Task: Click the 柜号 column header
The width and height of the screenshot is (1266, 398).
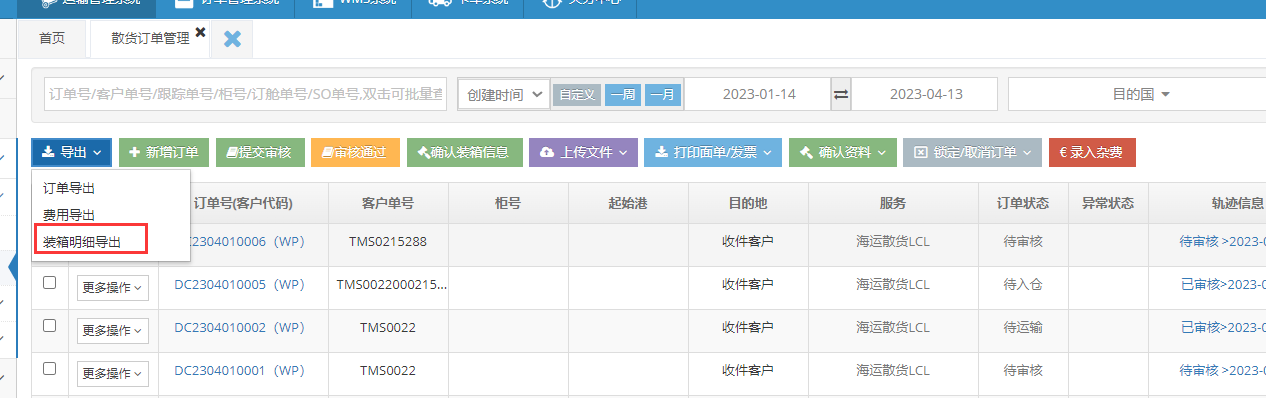Action: 508,203
